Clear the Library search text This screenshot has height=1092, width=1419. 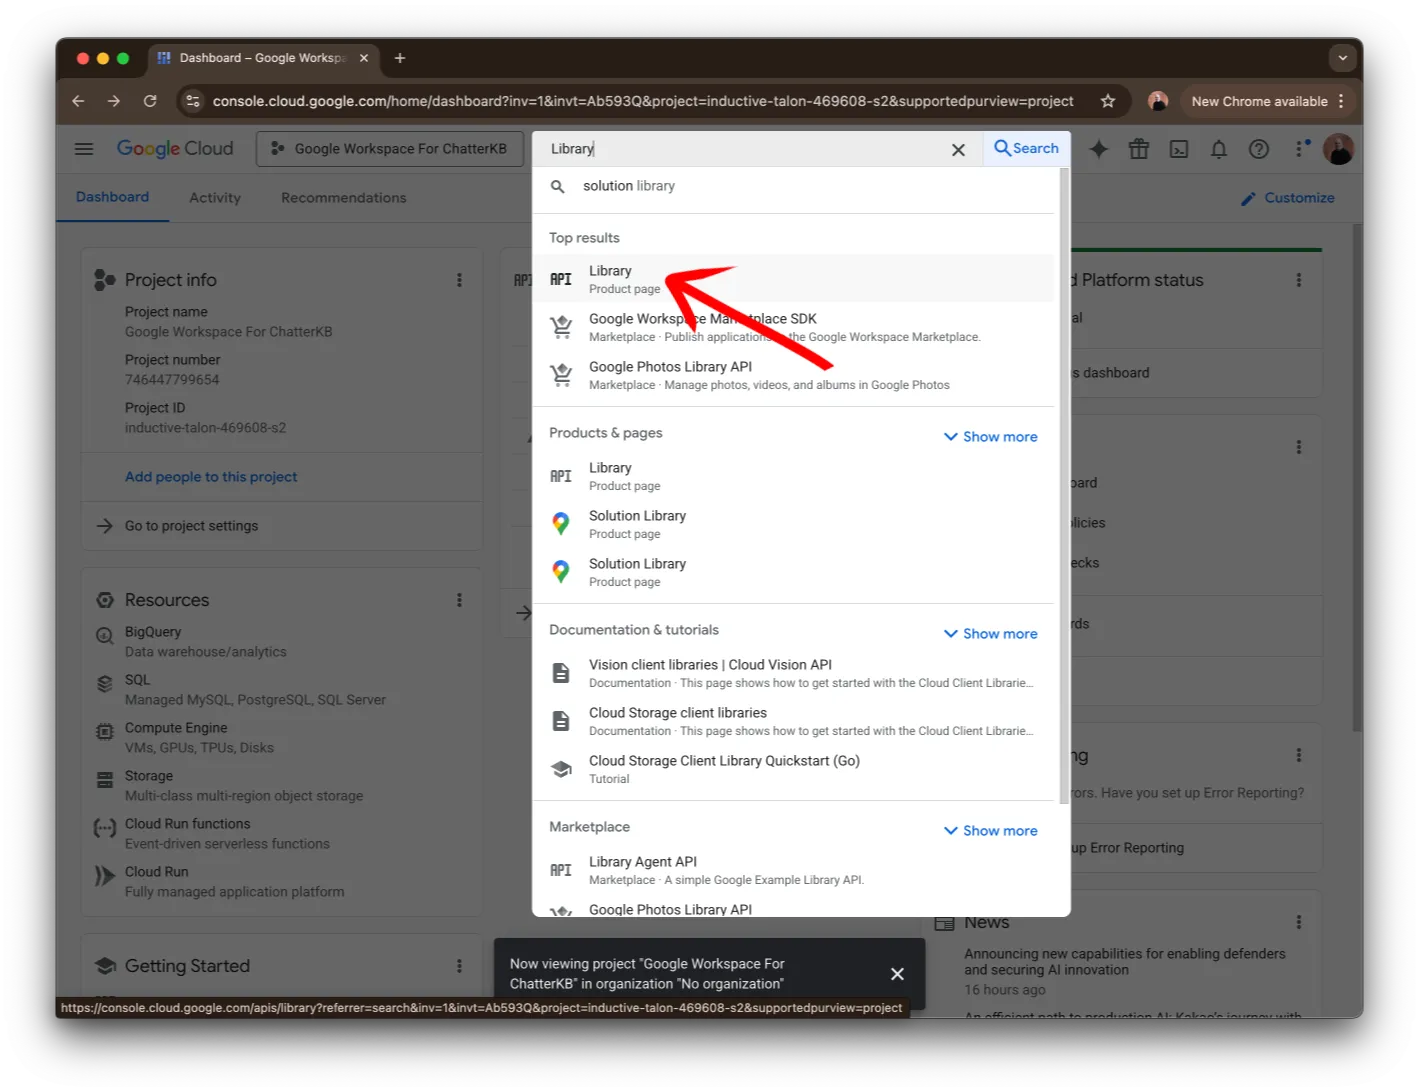point(958,150)
